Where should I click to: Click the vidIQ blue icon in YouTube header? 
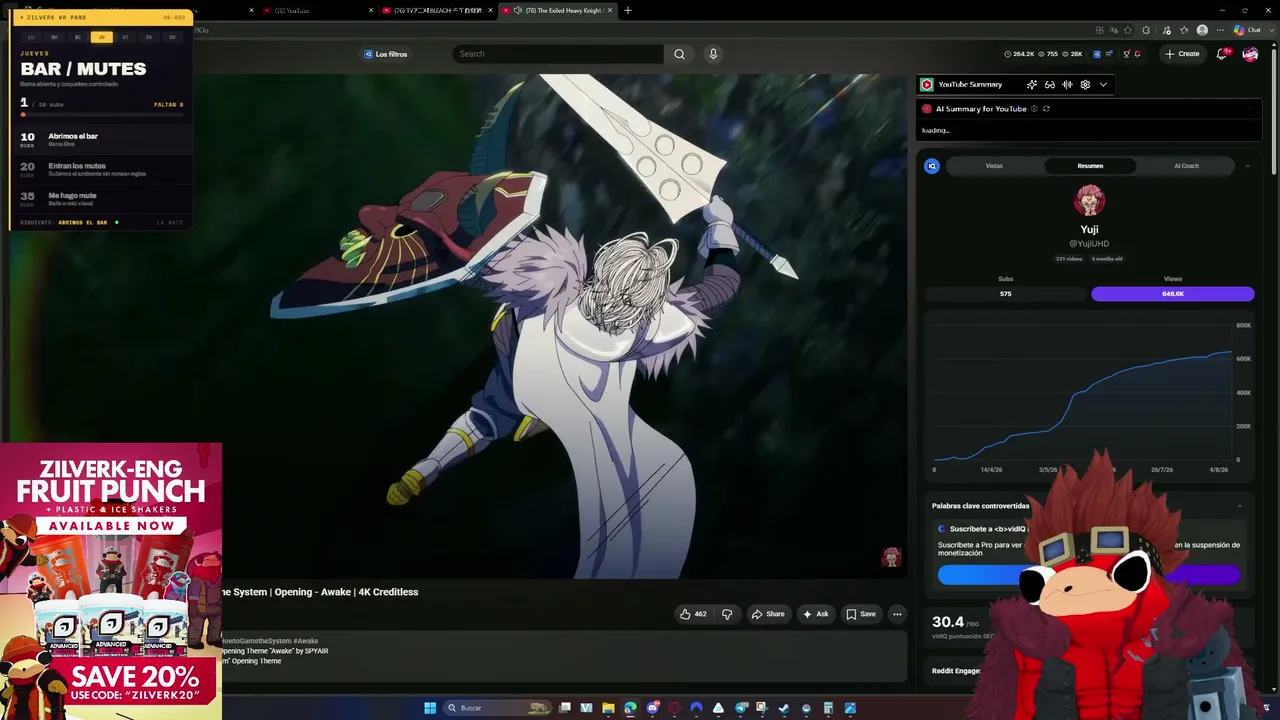click(1097, 54)
